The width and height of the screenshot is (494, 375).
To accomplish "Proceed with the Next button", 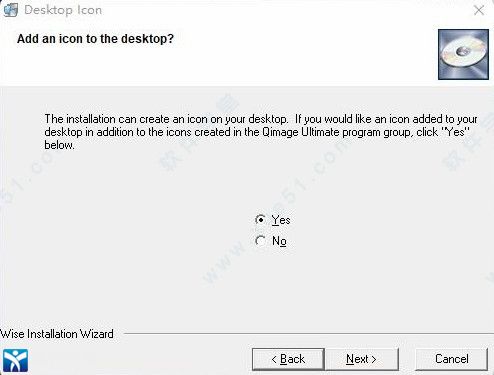I will click(x=362, y=359).
